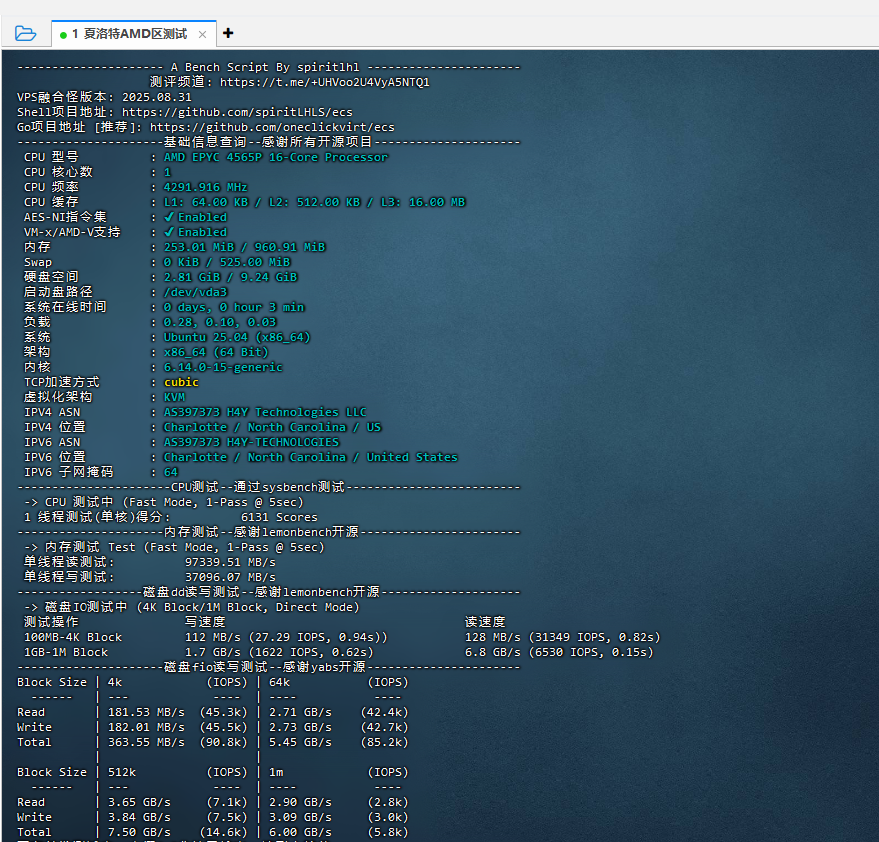
Task: Click the VM-x/AMD-V Enabled check mark
Action: coord(169,232)
